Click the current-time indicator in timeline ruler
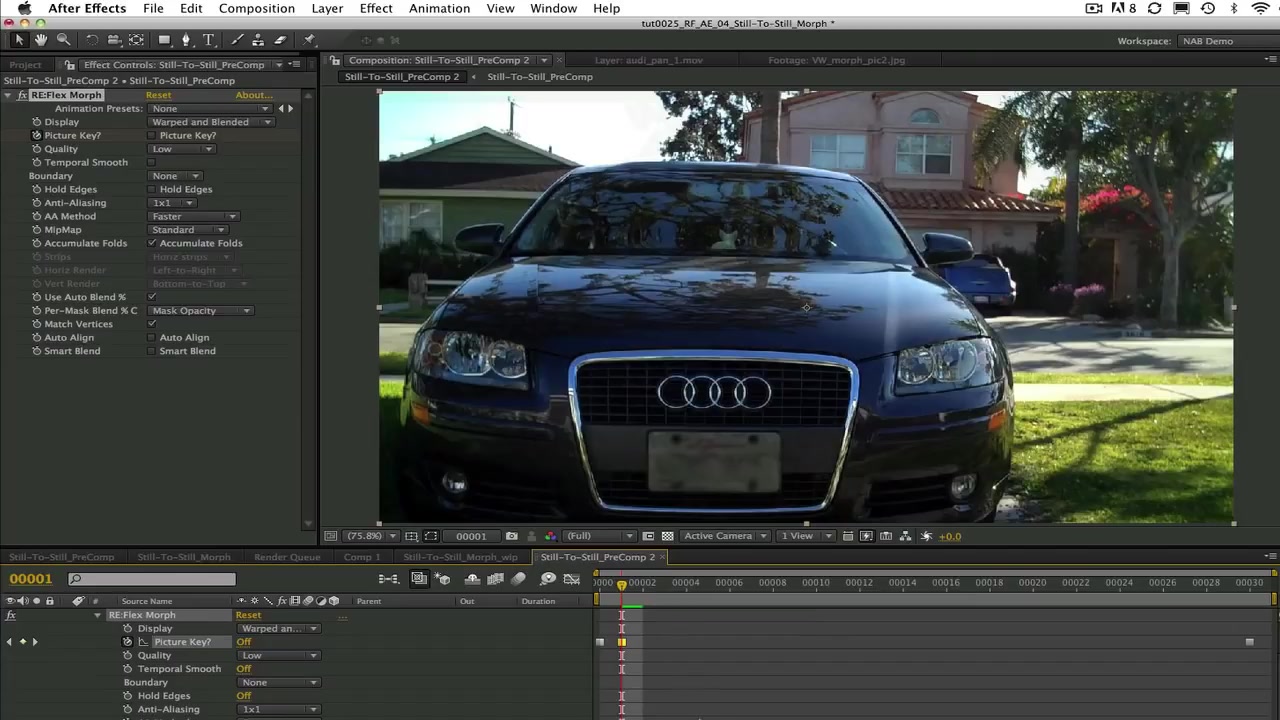This screenshot has height=720, width=1280. coord(621,584)
